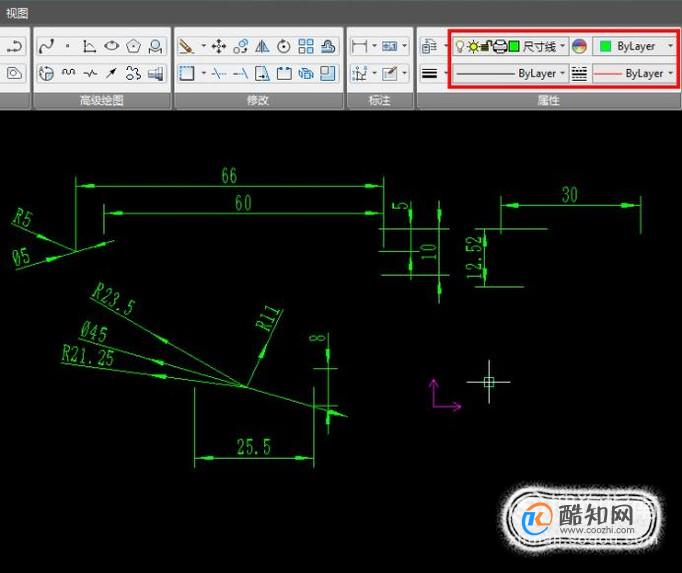Screen dimensions: 682x573
Task: Select the Ø5 diameter dimension
Action: point(21,257)
